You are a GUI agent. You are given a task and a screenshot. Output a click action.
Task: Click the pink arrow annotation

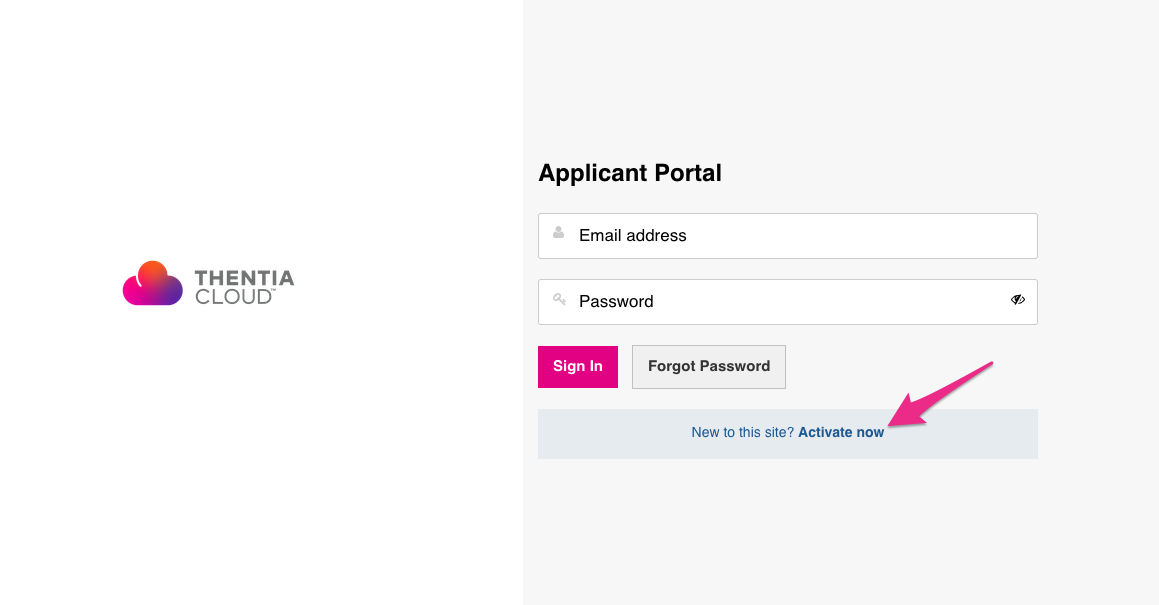[940, 394]
